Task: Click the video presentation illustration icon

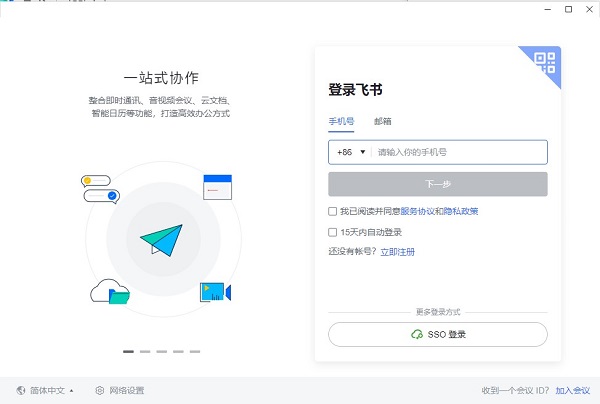Action: pos(214,292)
